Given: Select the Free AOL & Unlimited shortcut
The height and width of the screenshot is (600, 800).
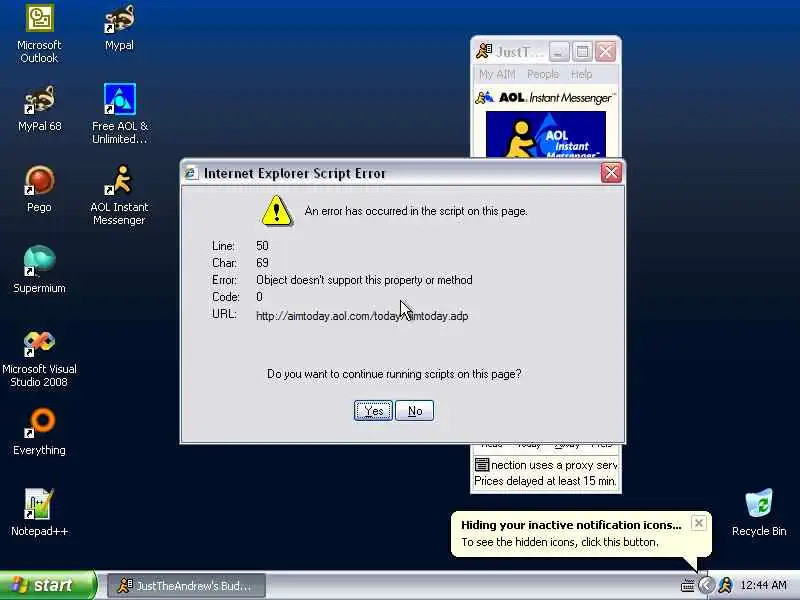Looking at the screenshot, I should click(x=119, y=114).
